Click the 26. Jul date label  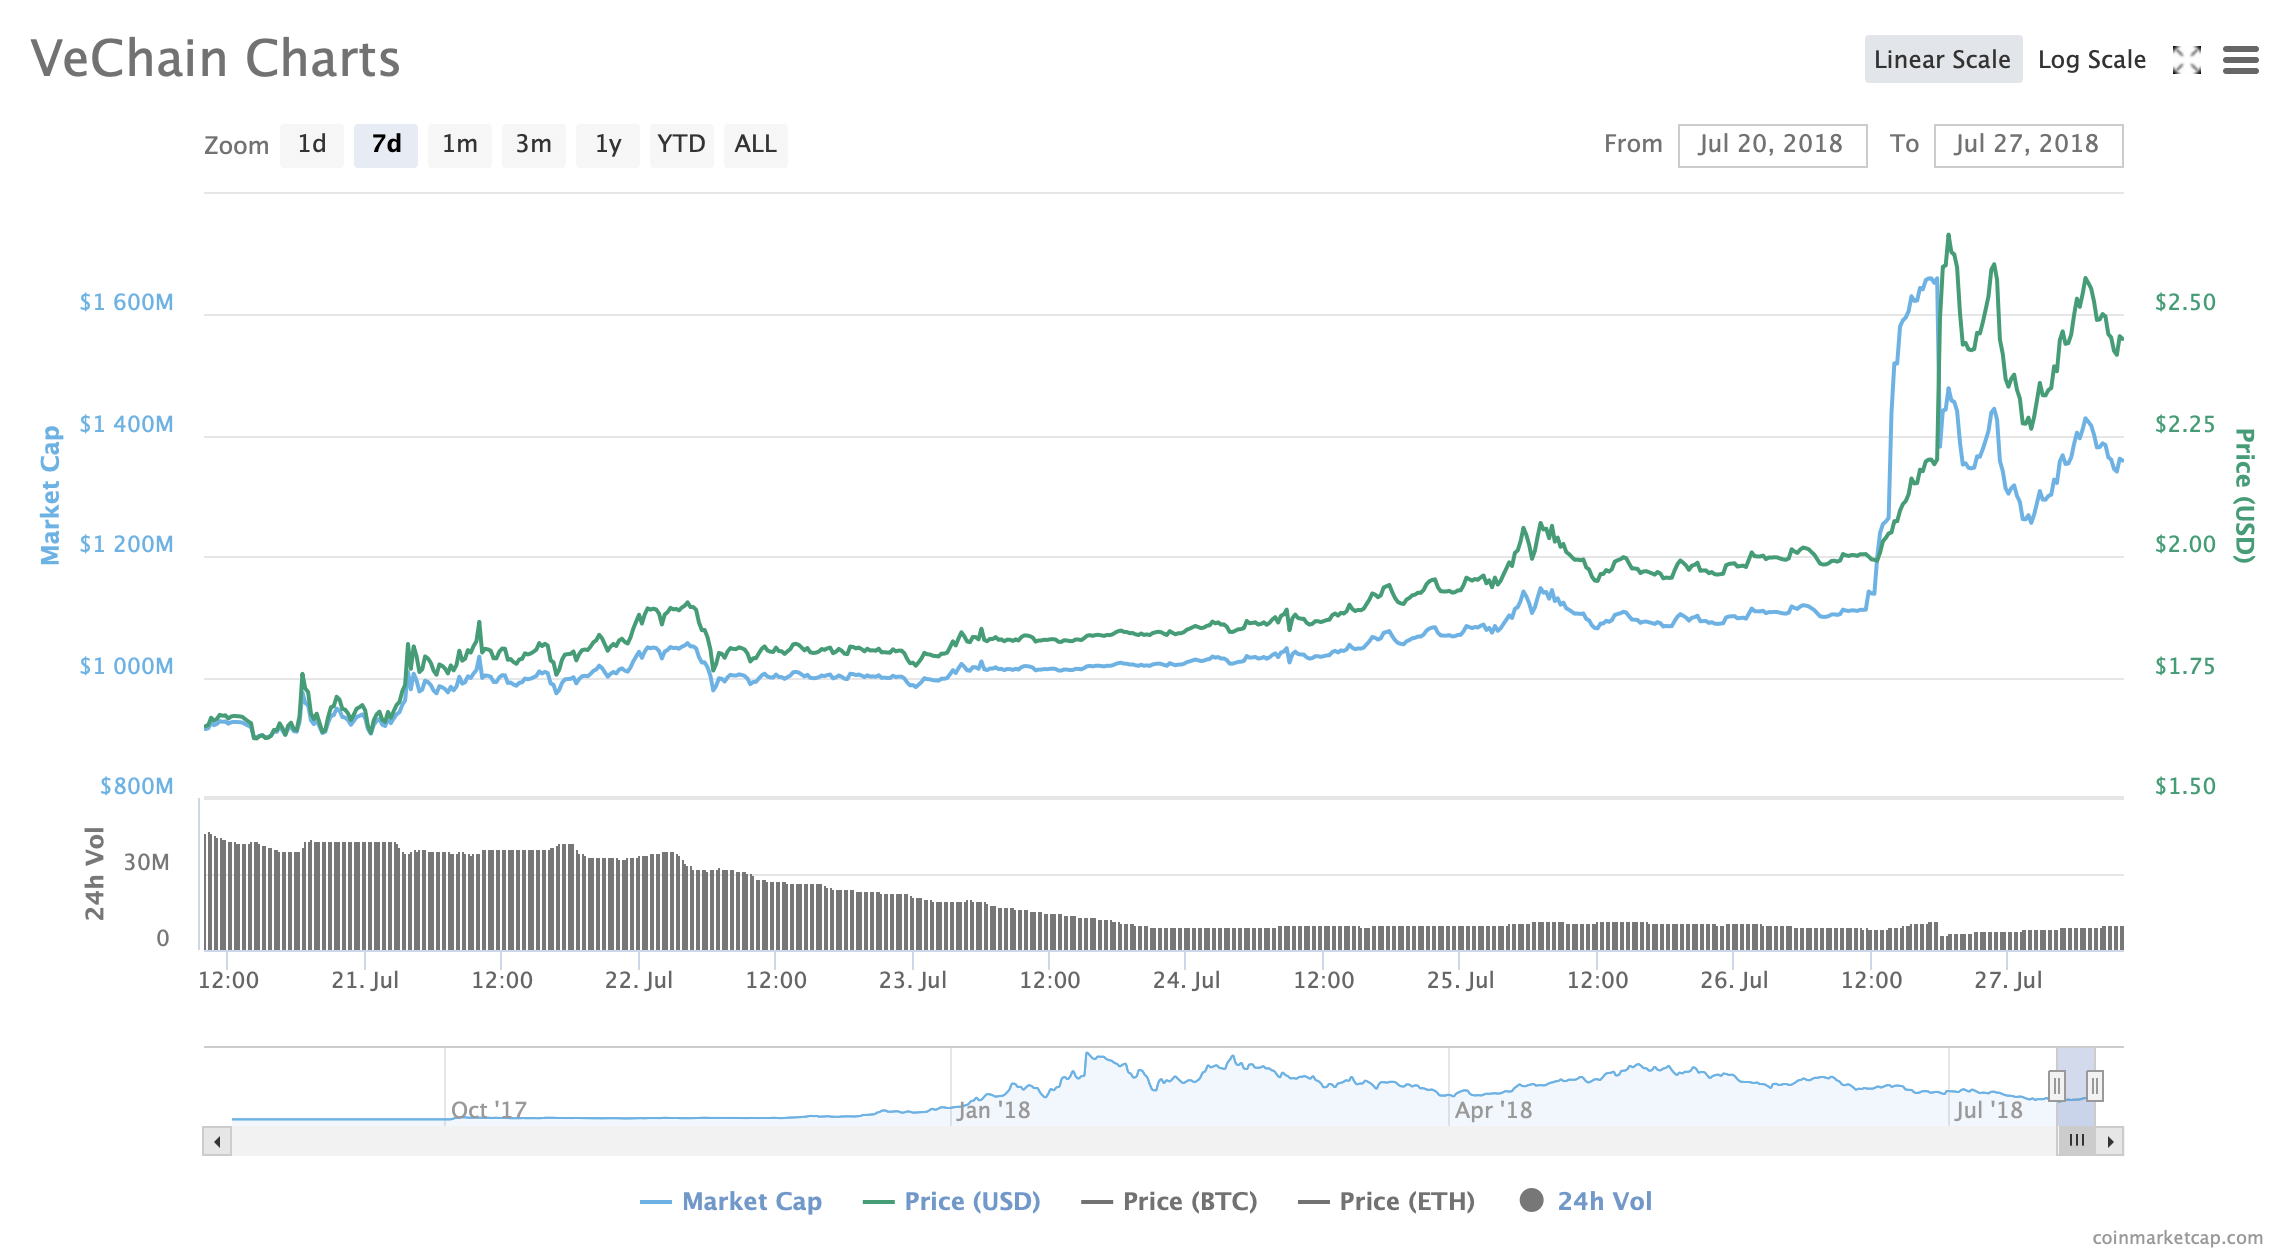(x=1735, y=980)
